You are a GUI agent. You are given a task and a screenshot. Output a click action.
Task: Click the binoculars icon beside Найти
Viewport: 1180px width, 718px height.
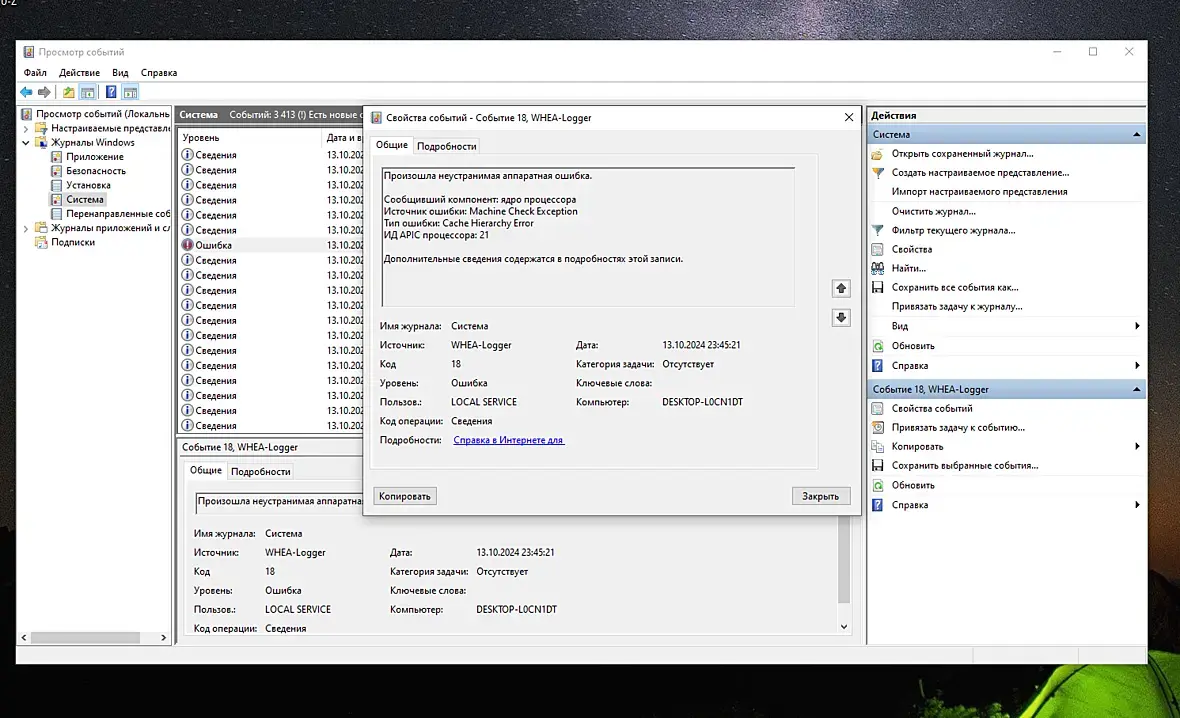[877, 268]
